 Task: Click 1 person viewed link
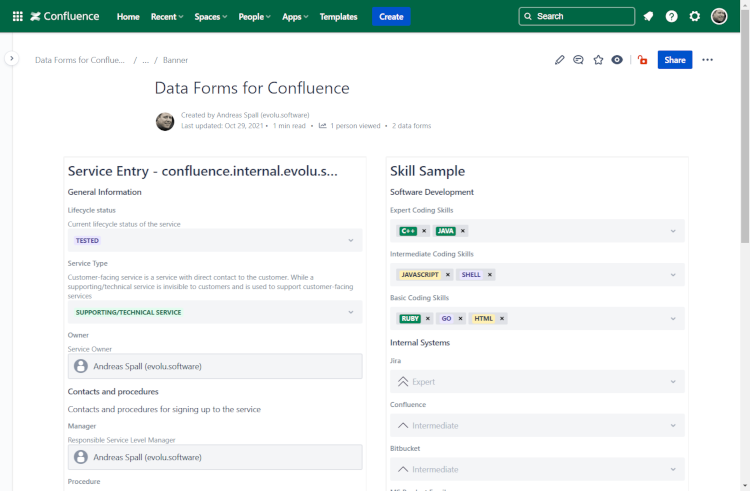[355, 126]
